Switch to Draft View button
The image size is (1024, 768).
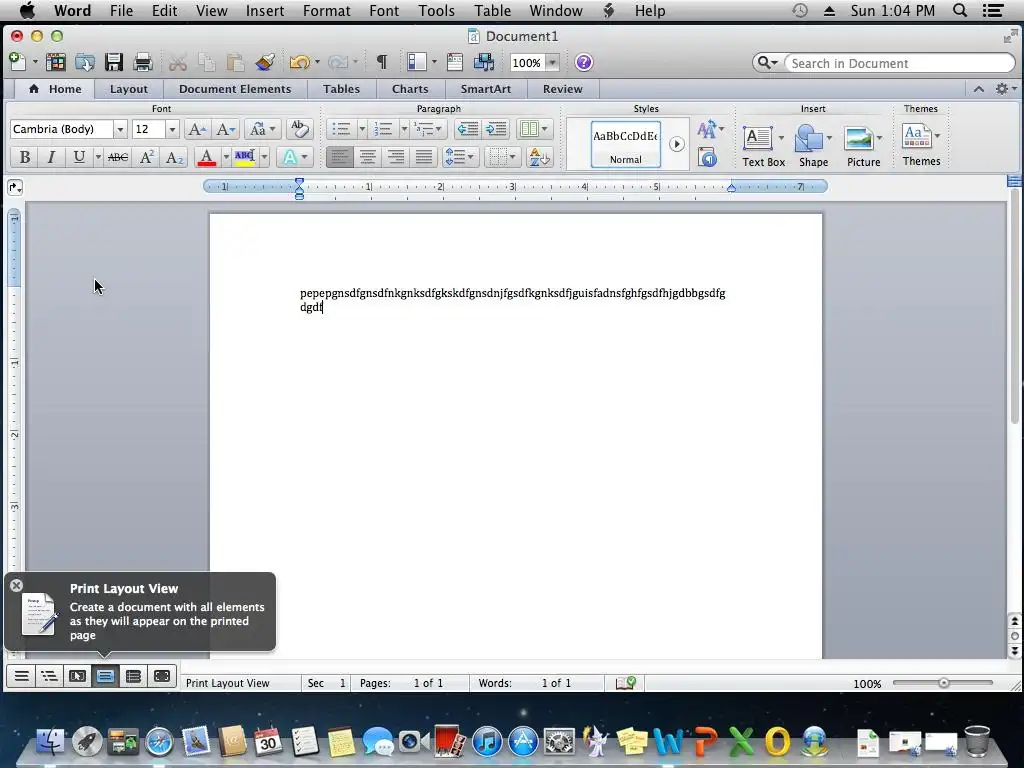tap(22, 676)
